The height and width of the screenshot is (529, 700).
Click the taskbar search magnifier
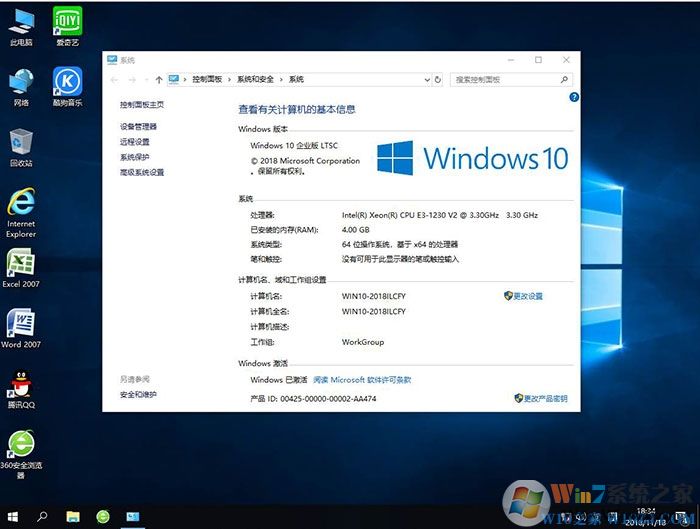point(42,516)
